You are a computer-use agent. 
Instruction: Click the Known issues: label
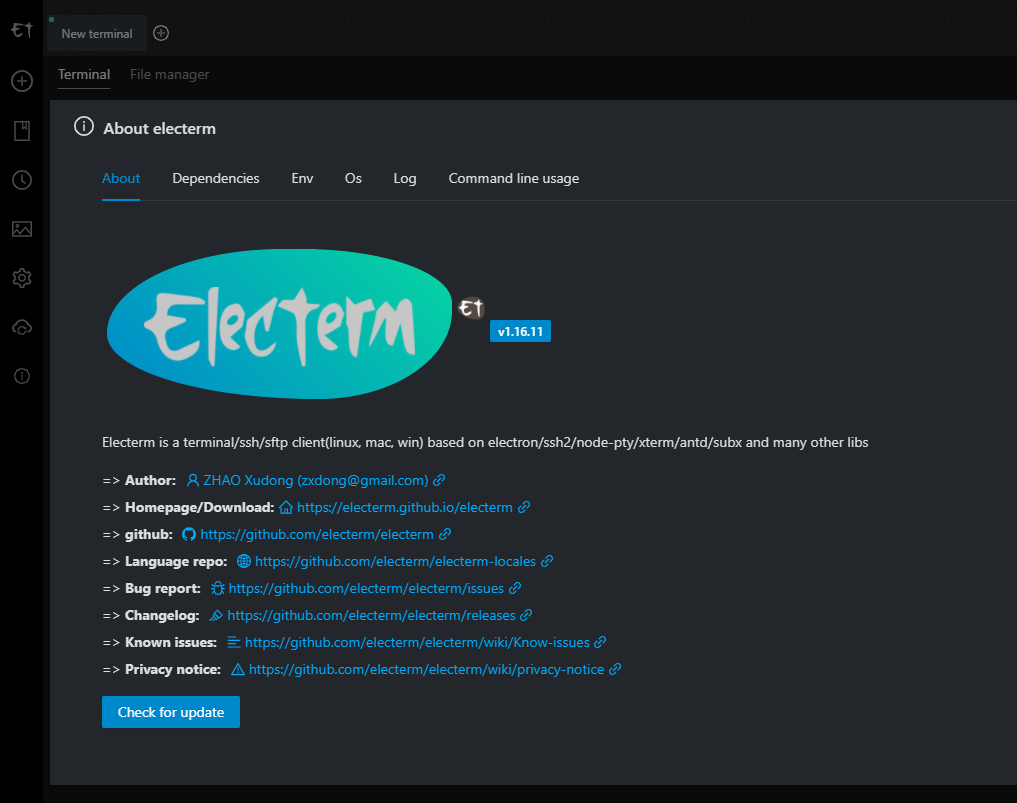[171, 643]
